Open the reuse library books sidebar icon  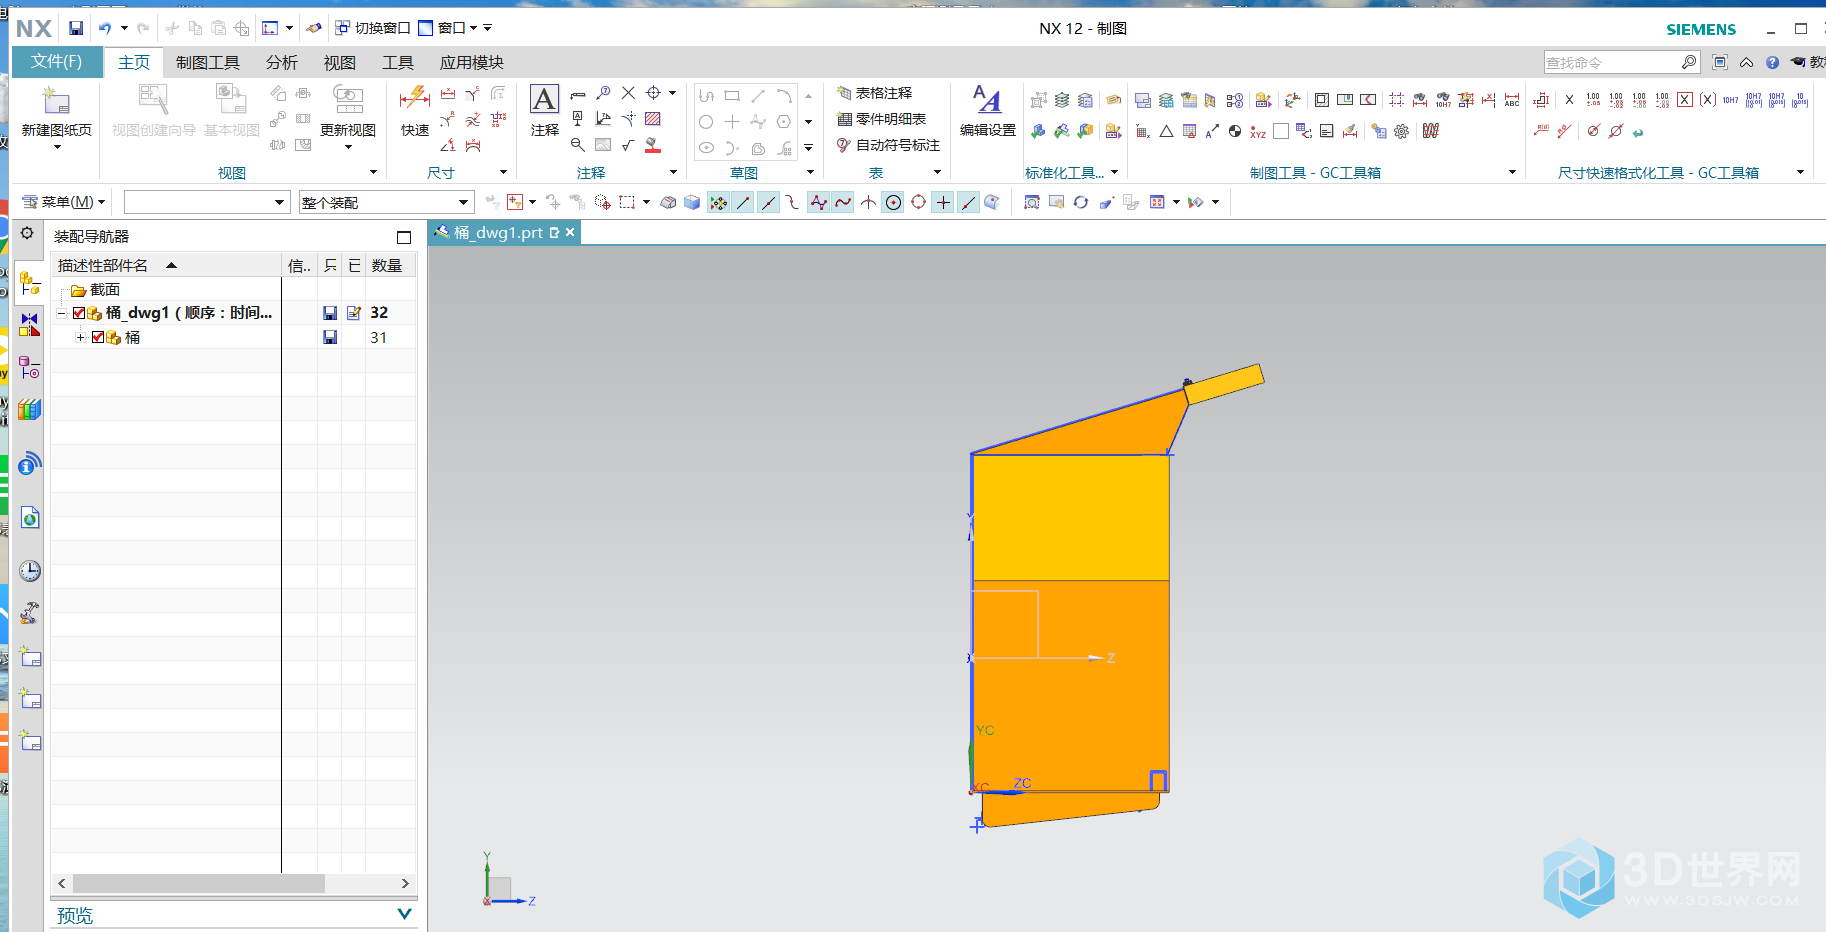[x=29, y=409]
